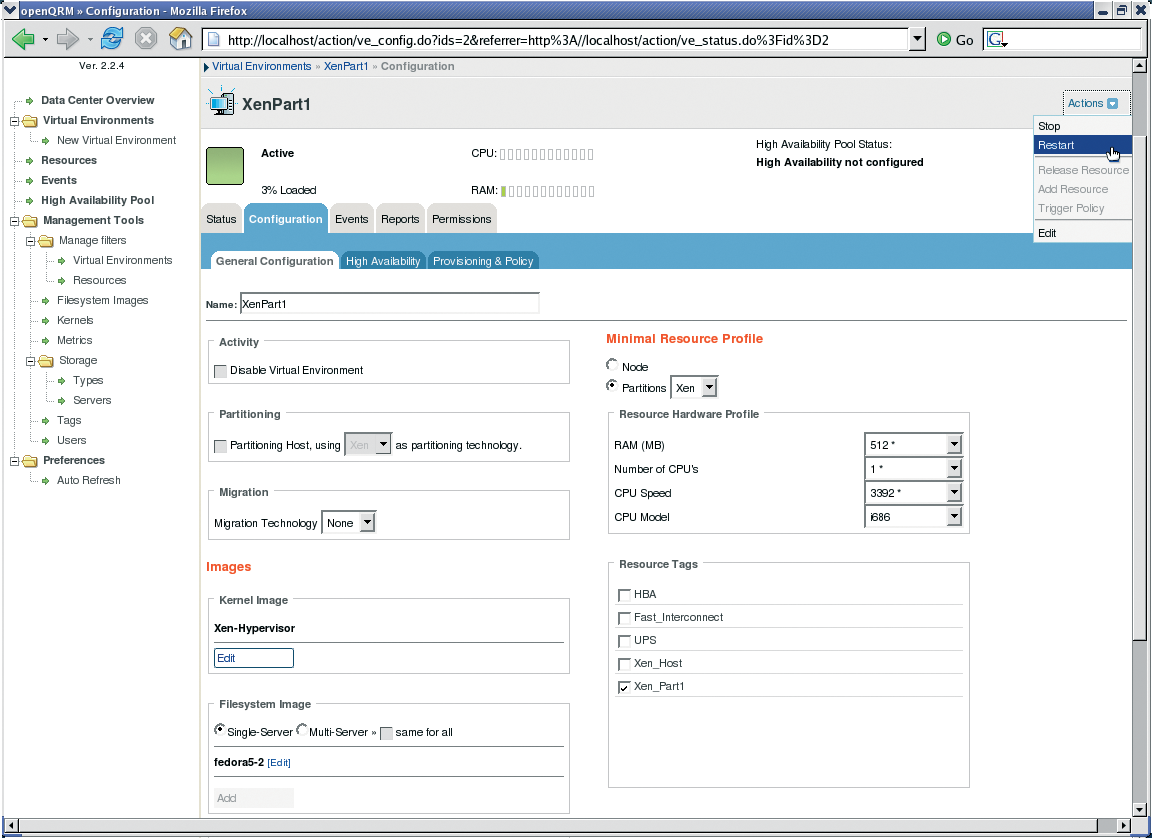Open the Migration Technology dropdown
This screenshot has height=838, width=1152.
349,523
